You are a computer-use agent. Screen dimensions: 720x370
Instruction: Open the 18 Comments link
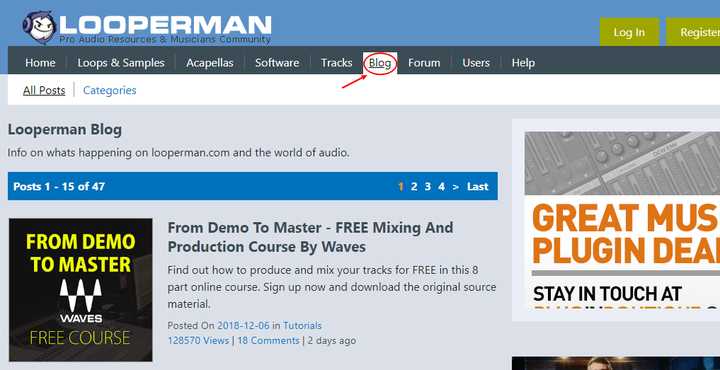coord(268,341)
